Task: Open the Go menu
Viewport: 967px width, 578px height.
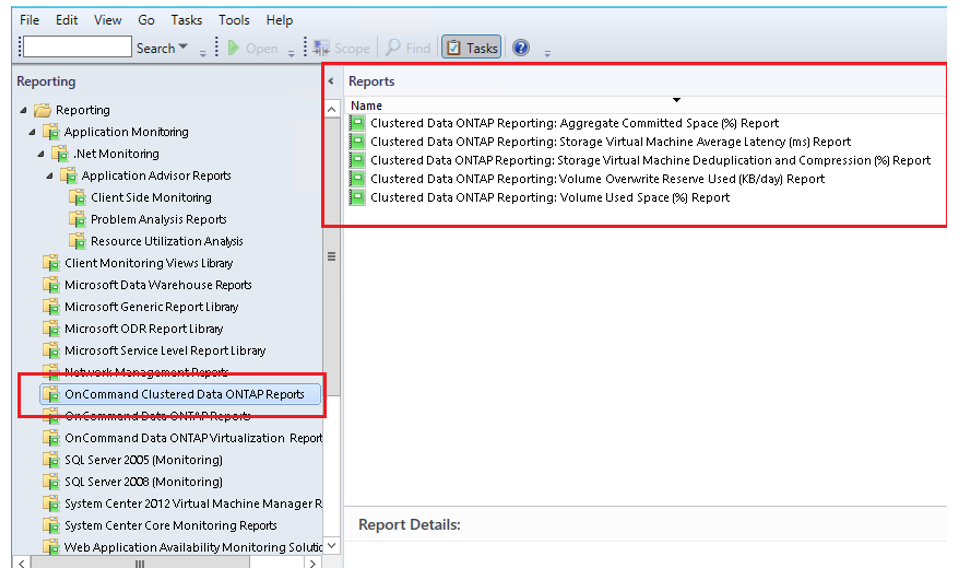Action: click(146, 20)
